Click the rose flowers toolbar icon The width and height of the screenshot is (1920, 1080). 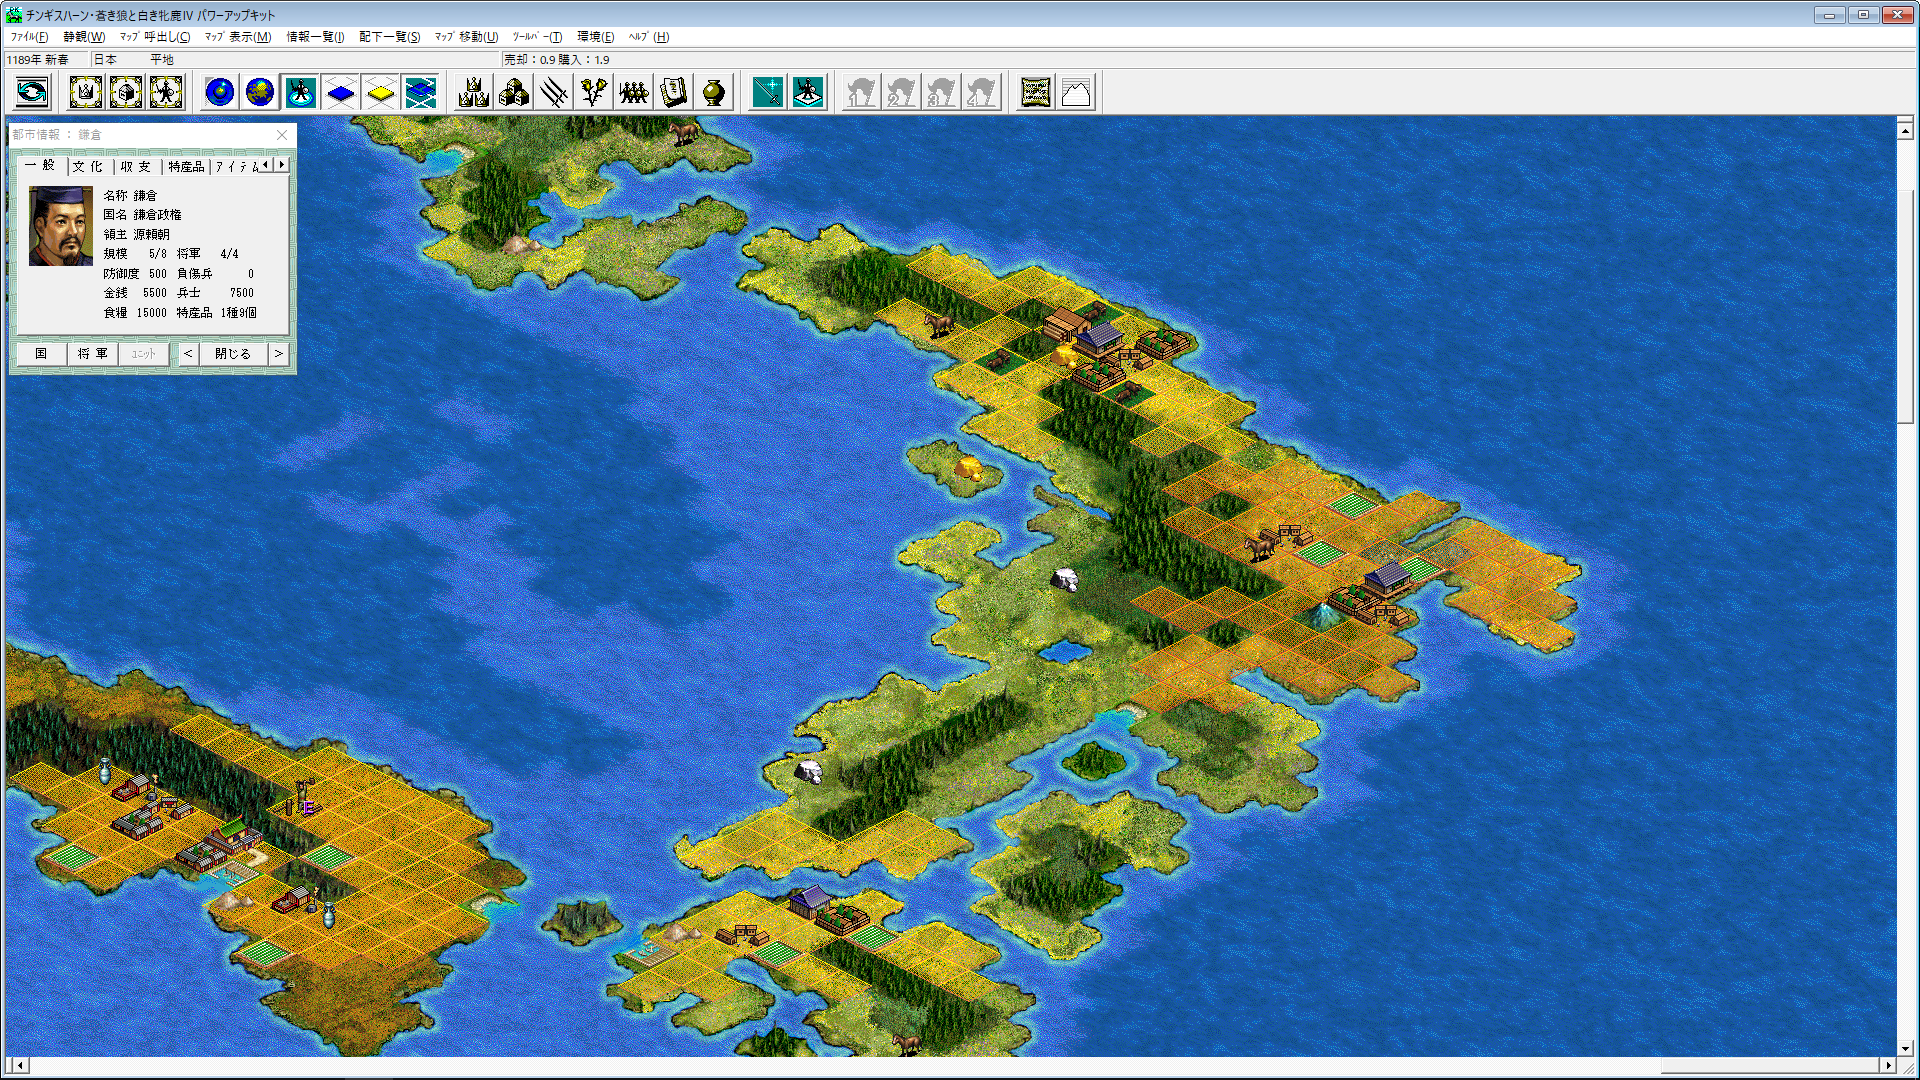point(594,93)
